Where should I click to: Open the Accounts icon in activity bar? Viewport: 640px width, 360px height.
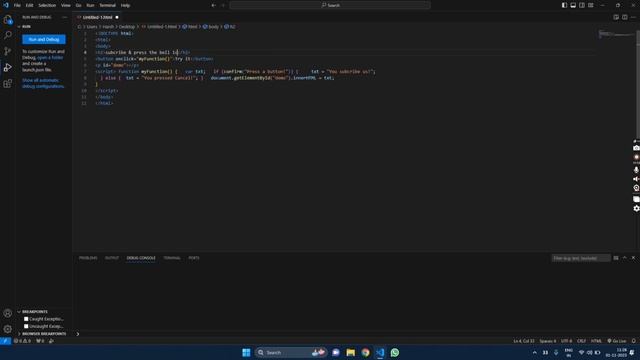pyautogui.click(x=7, y=313)
